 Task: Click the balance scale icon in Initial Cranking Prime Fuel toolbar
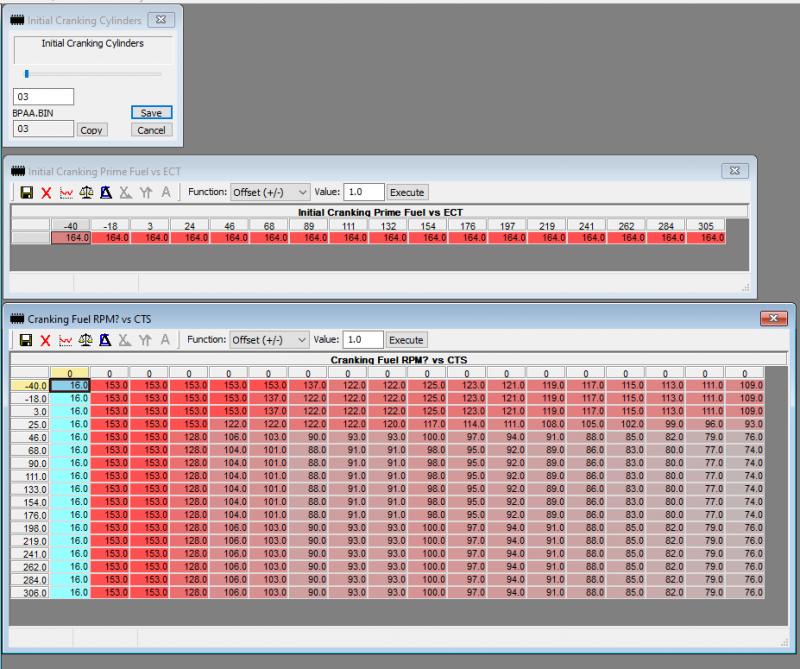86,192
